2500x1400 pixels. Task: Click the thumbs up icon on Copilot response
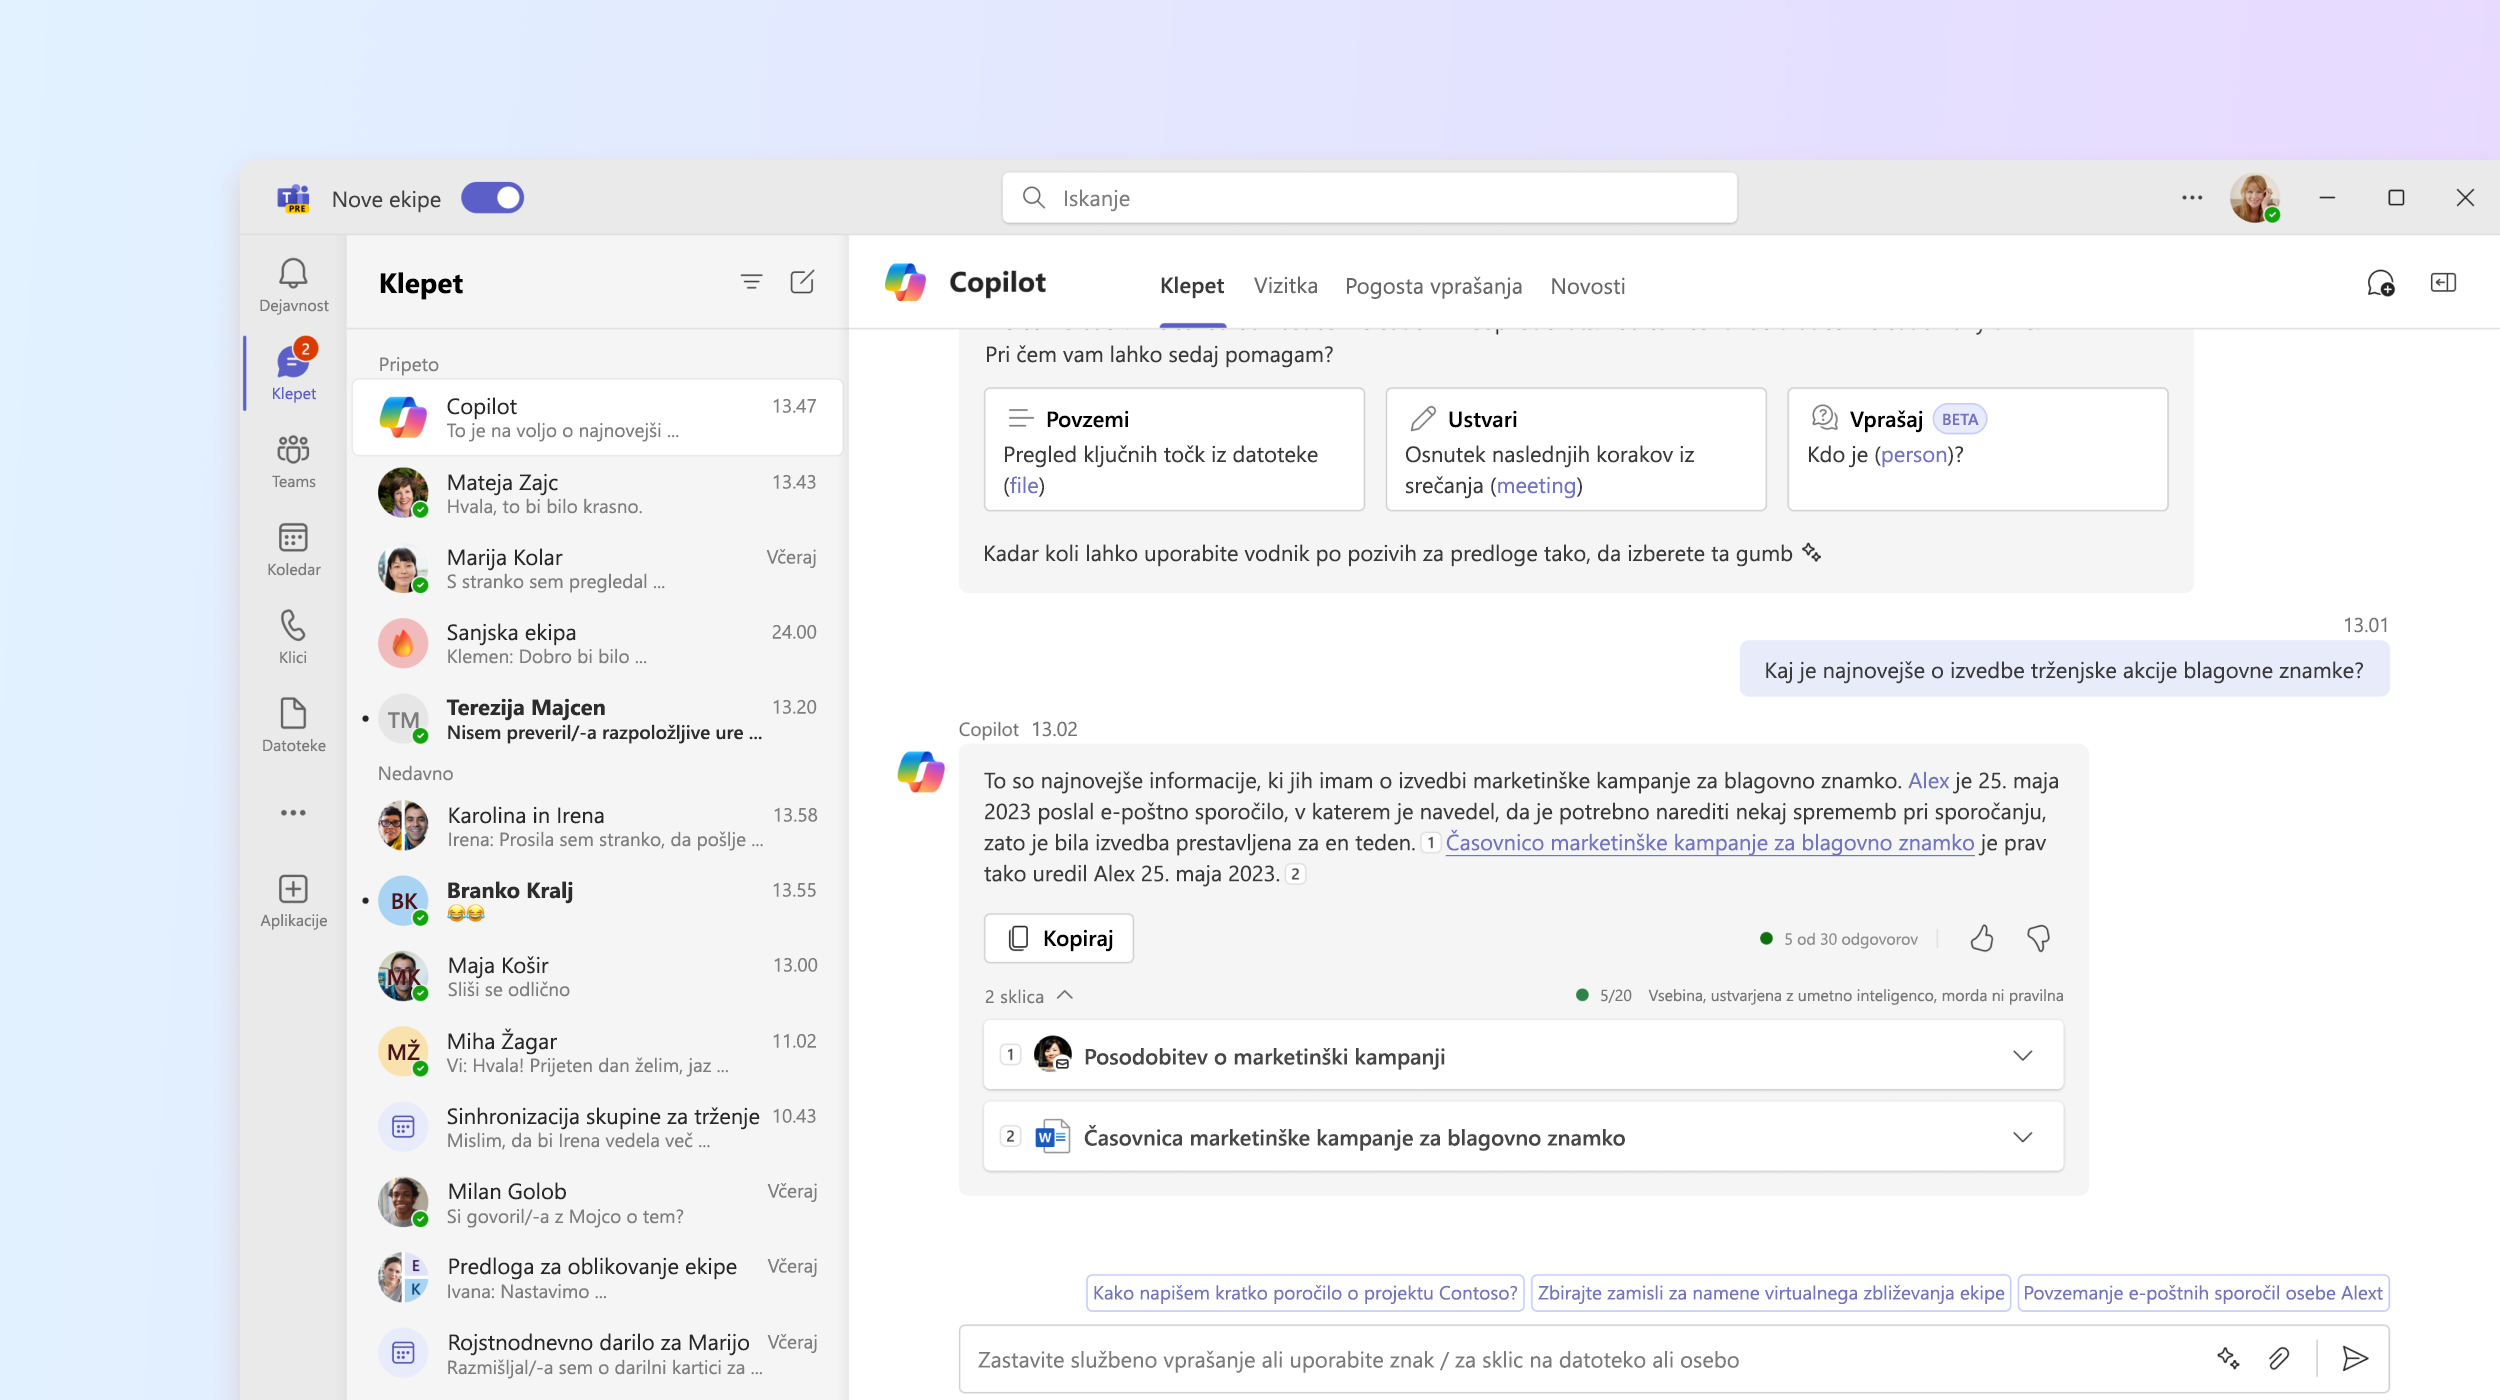coord(1980,938)
